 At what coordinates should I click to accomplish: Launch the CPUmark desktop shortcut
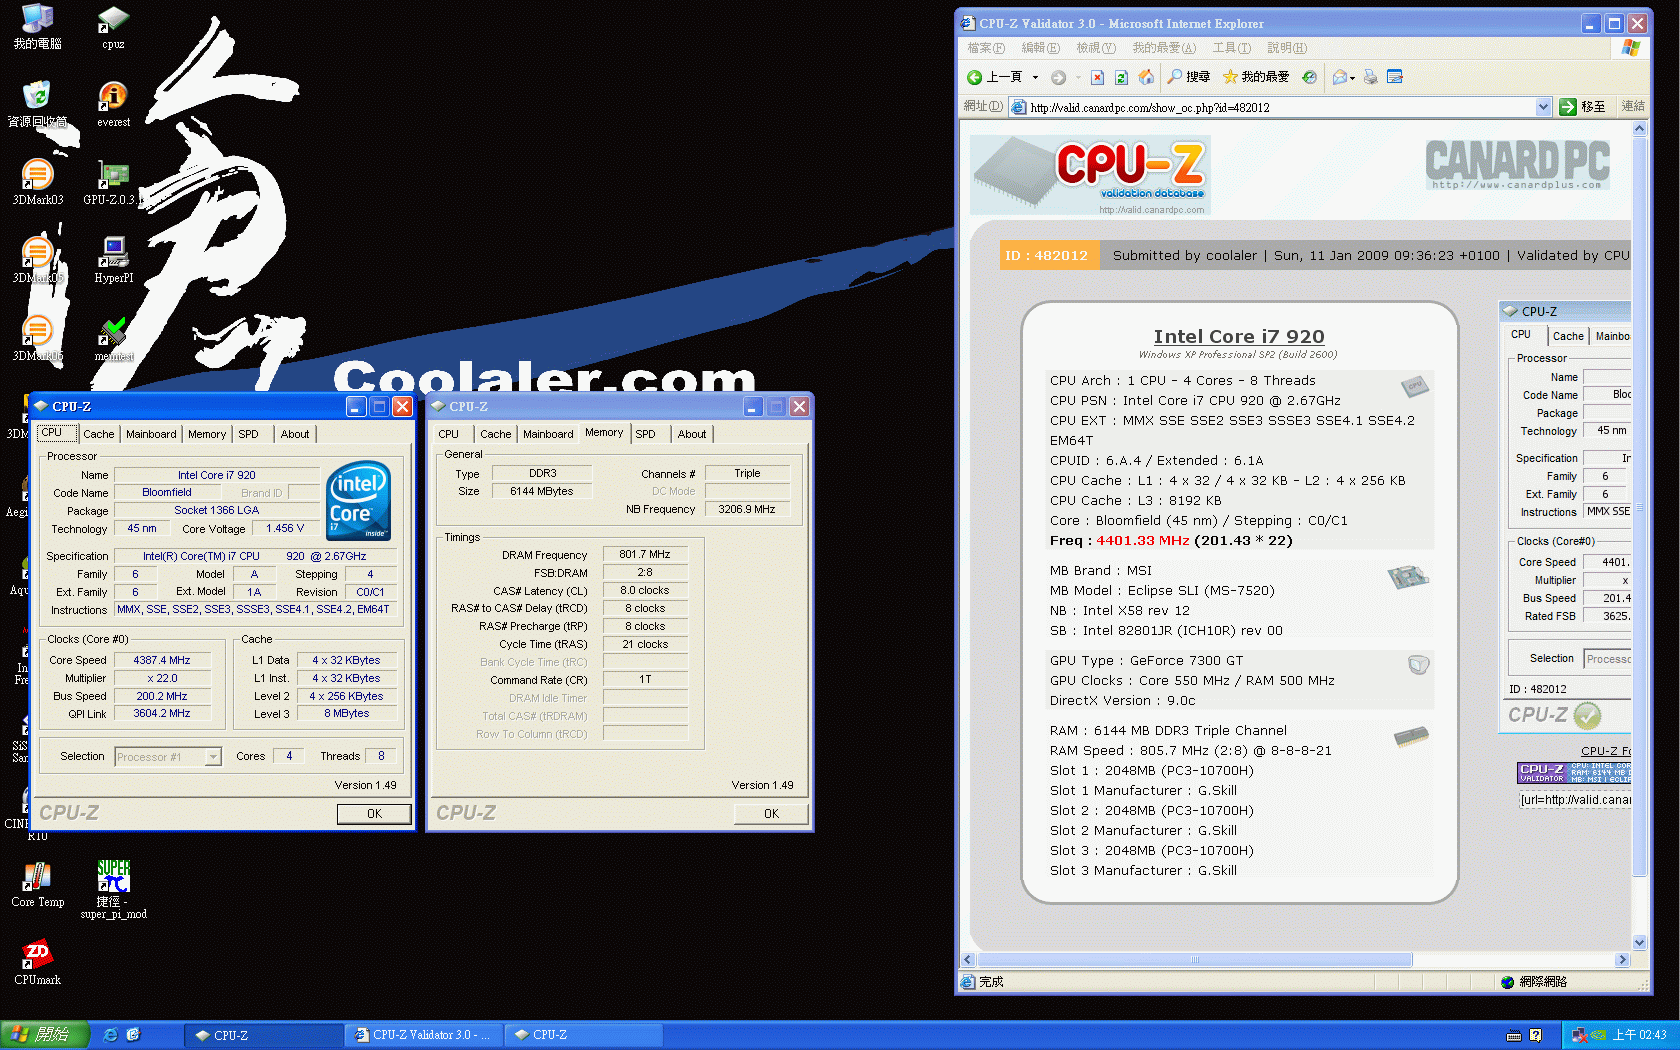[x=37, y=962]
